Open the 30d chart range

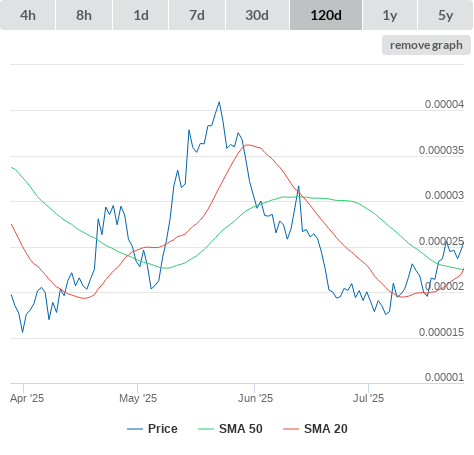(x=257, y=15)
